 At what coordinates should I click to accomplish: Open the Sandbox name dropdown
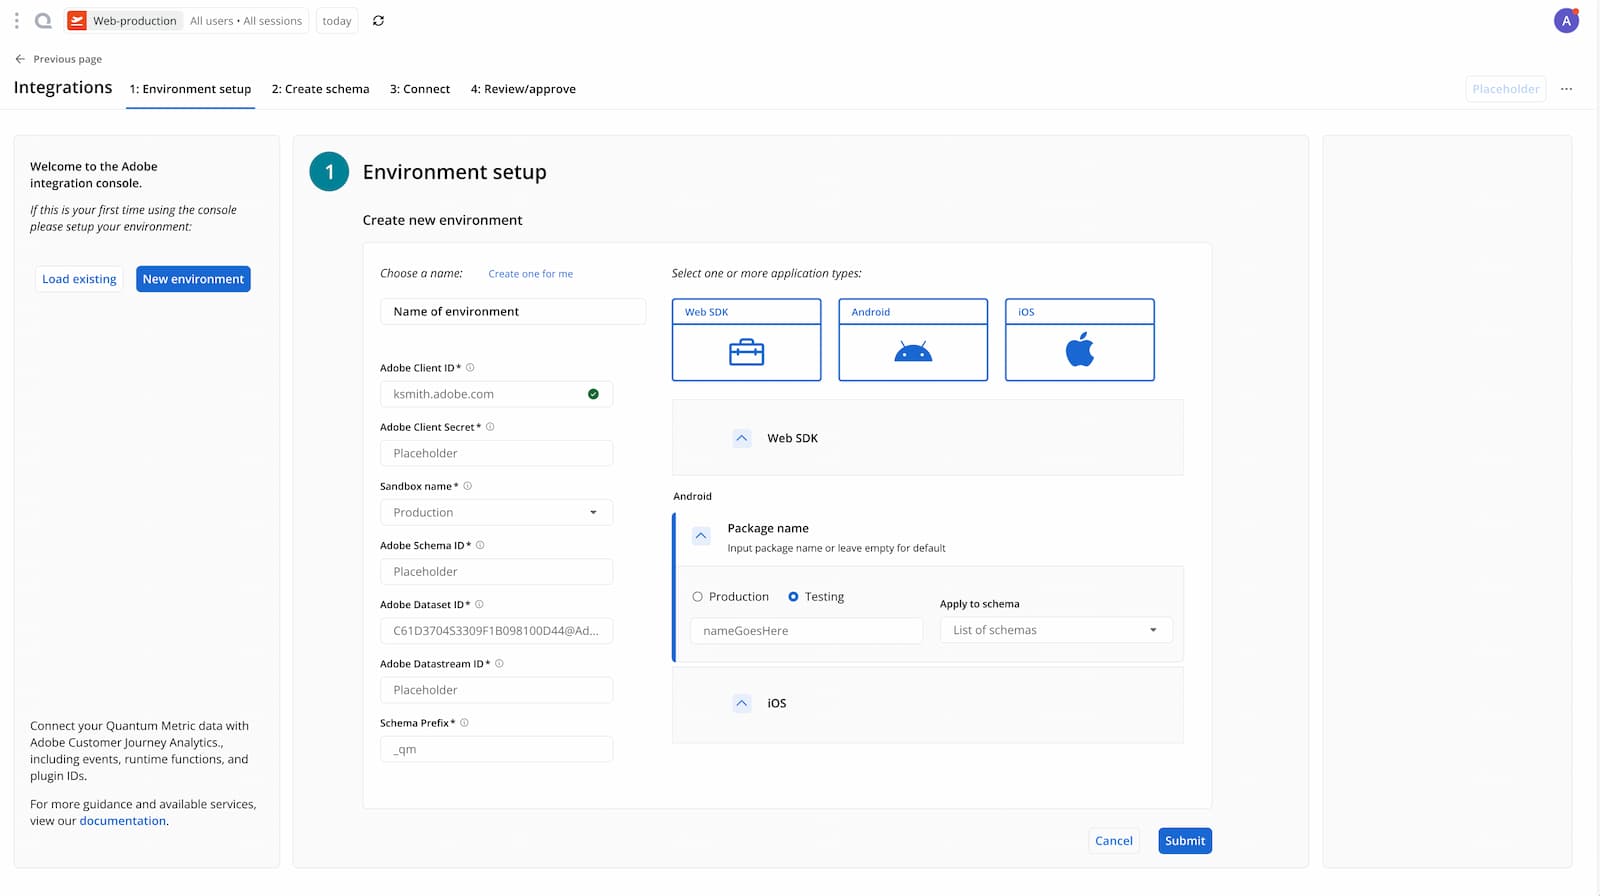pyautogui.click(x=497, y=513)
